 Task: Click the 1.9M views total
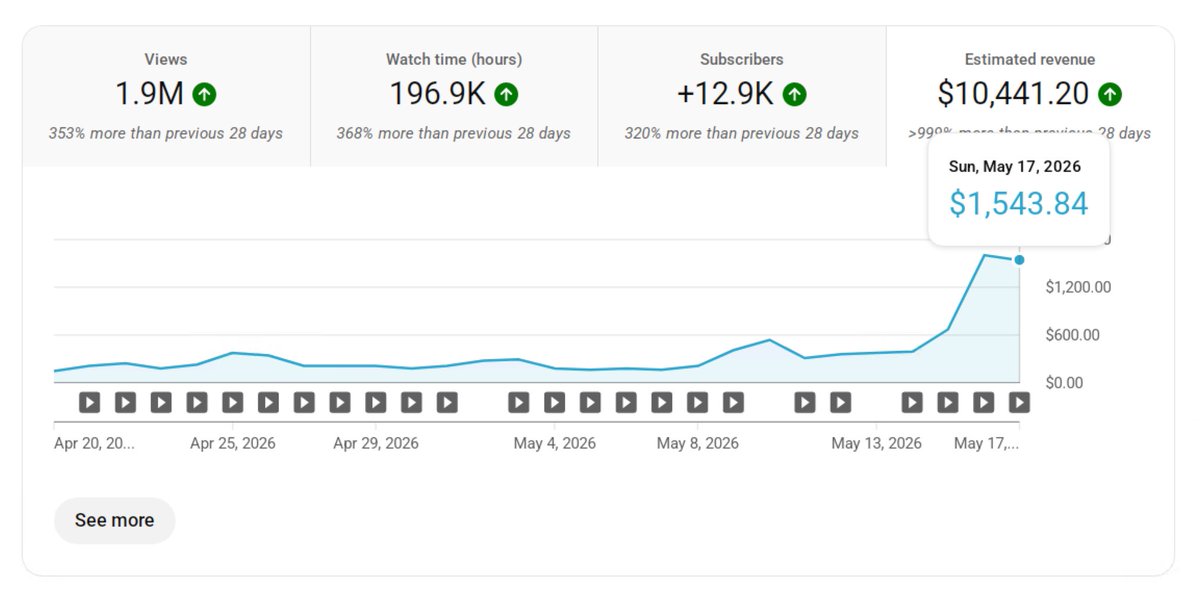(x=150, y=94)
